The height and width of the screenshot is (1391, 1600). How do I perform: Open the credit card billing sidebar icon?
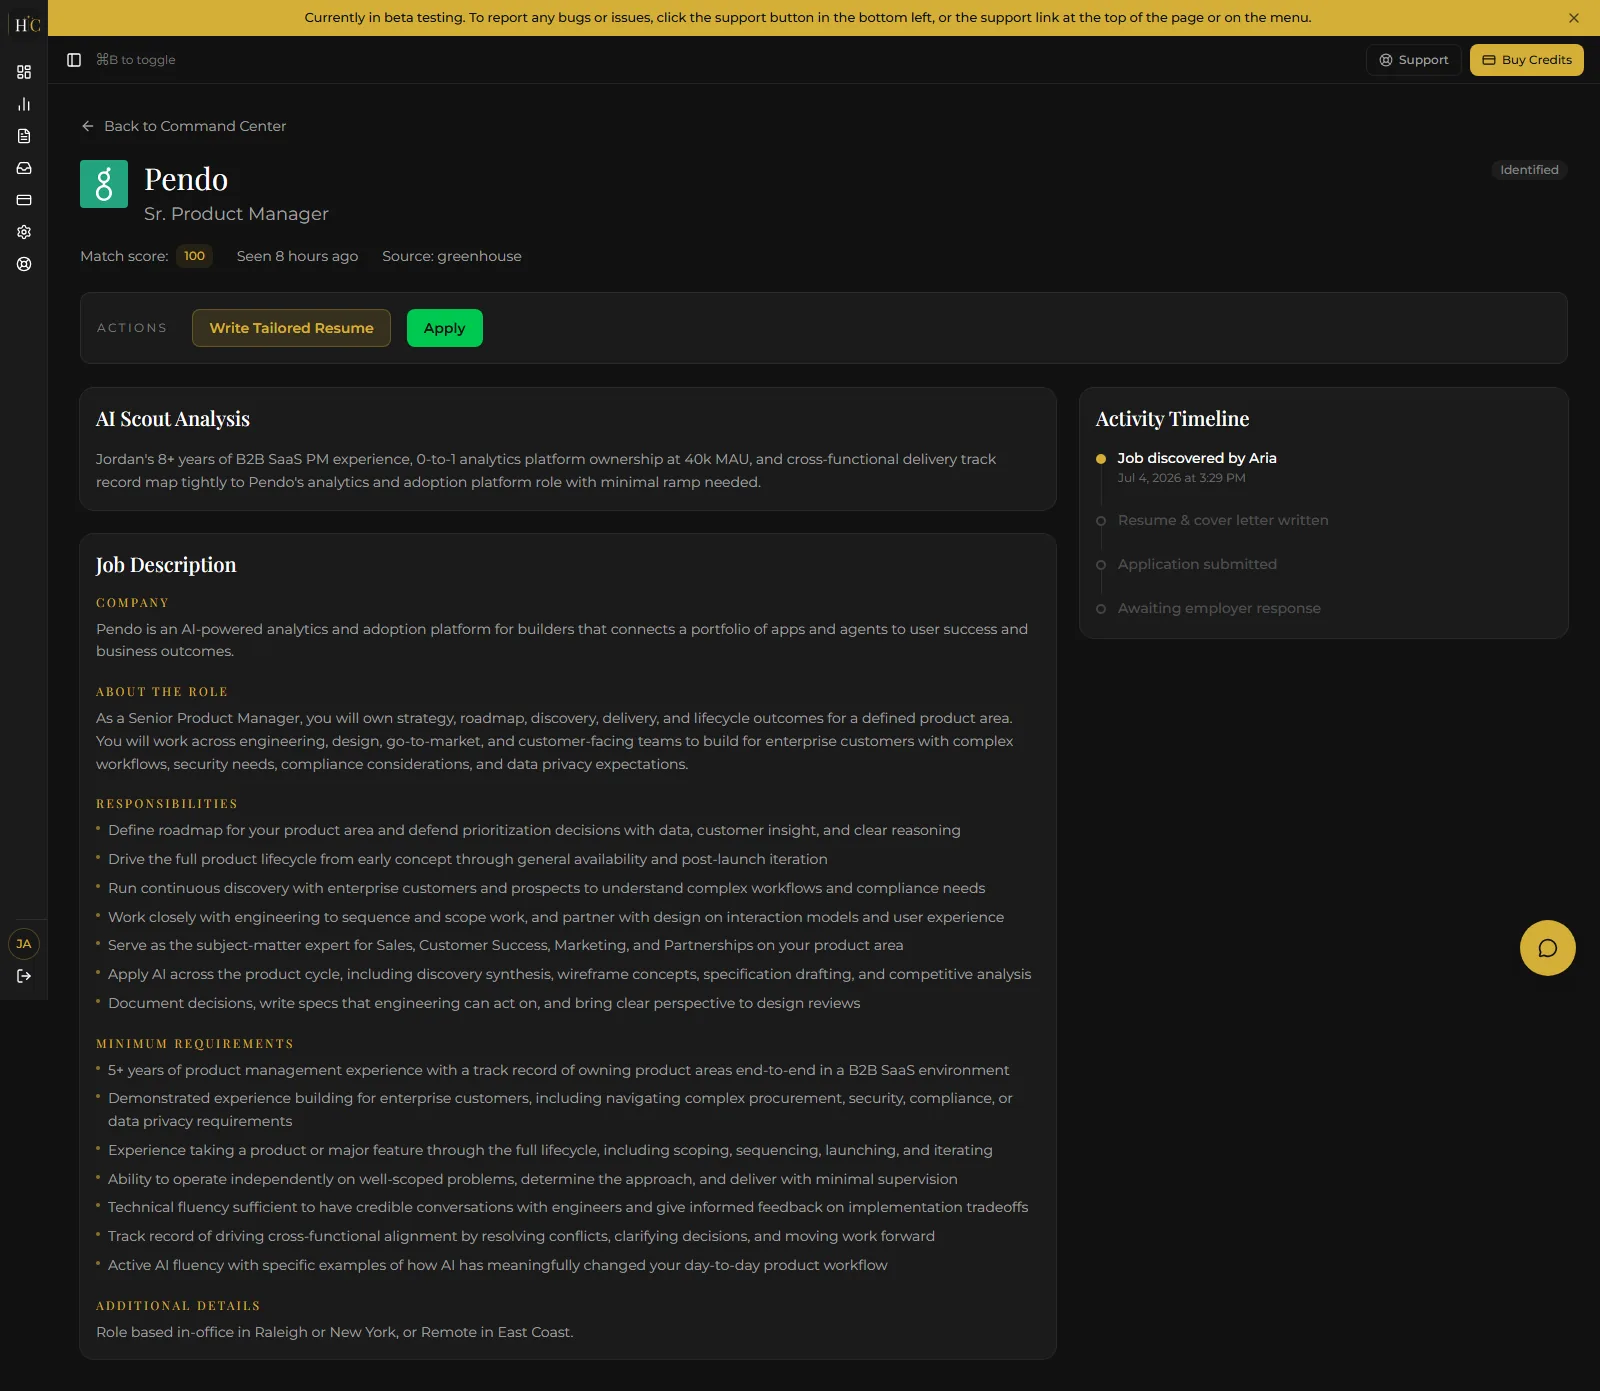[24, 200]
